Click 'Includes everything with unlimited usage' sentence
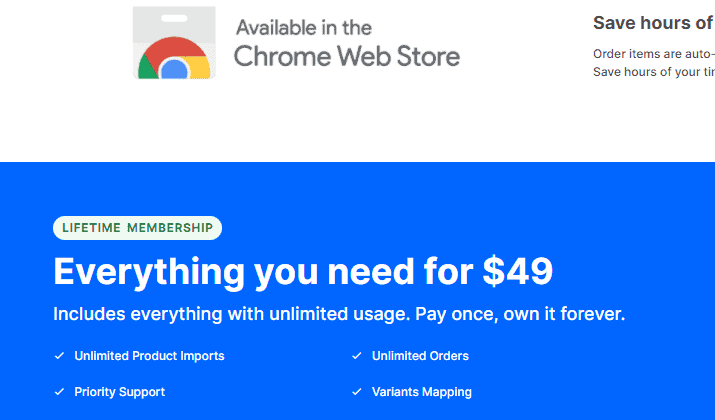Screen dimensions: 715x420 coord(232,314)
